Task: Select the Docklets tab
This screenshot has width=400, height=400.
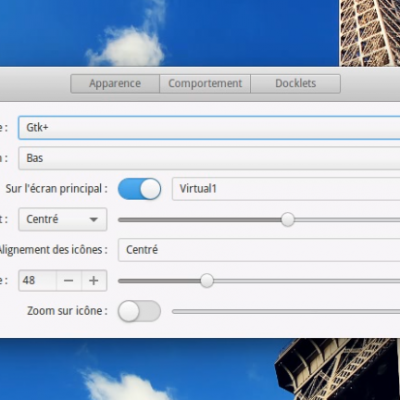Action: point(296,83)
